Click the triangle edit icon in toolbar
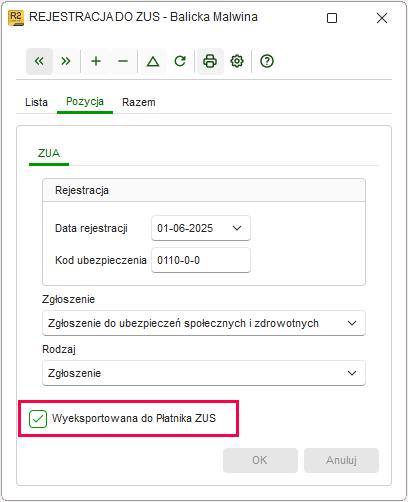 (153, 61)
